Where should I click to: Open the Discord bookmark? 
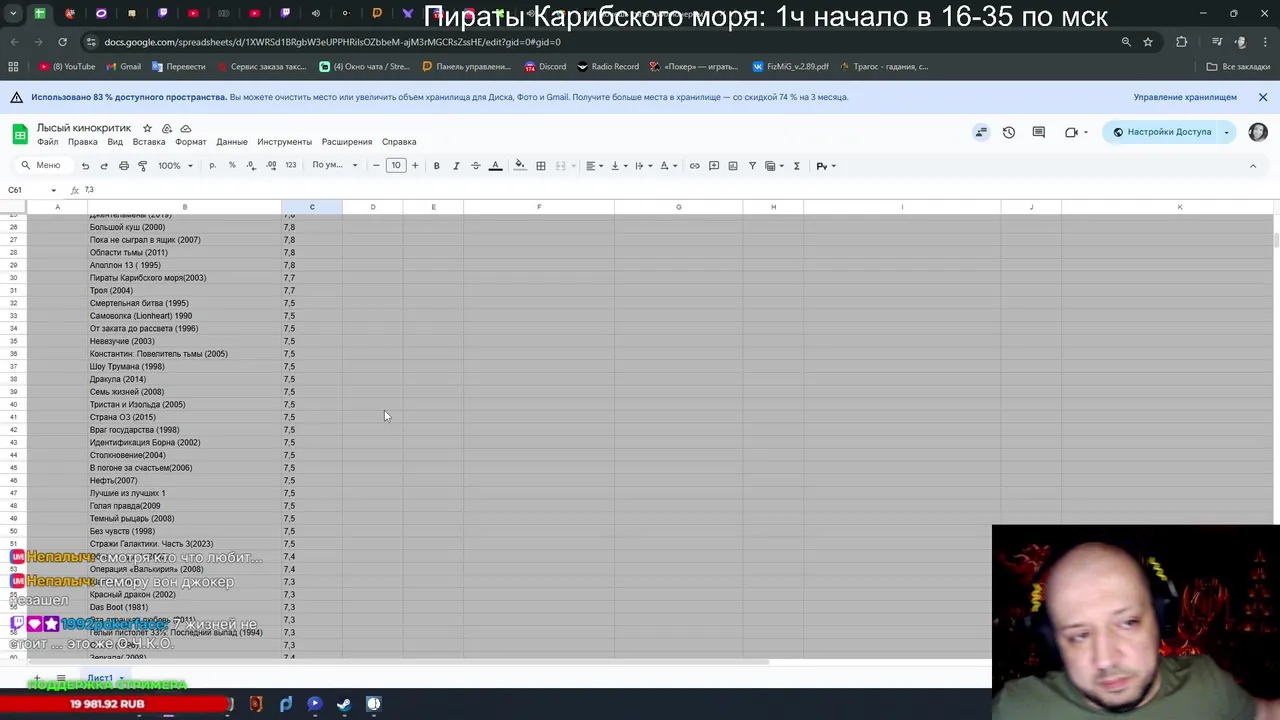(x=545, y=67)
